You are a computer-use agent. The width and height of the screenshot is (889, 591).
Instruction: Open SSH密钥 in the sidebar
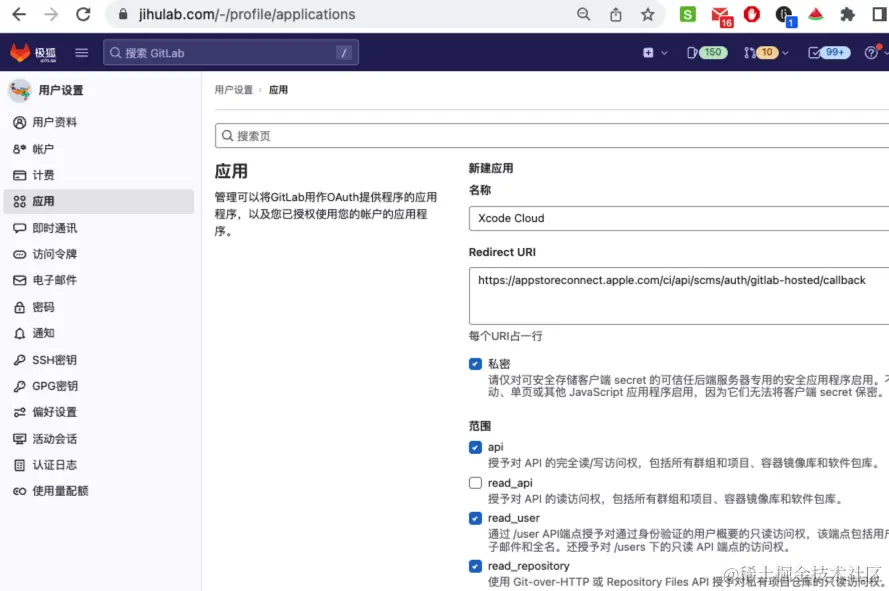pyautogui.click(x=99, y=360)
